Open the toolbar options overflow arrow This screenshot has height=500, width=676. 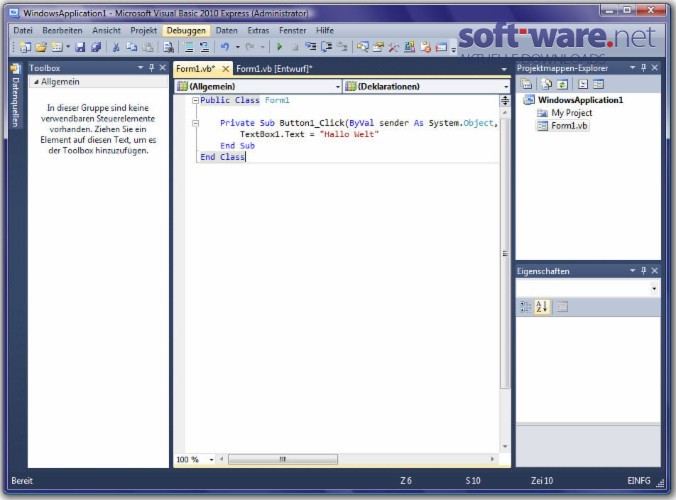pyautogui.click(x=453, y=49)
